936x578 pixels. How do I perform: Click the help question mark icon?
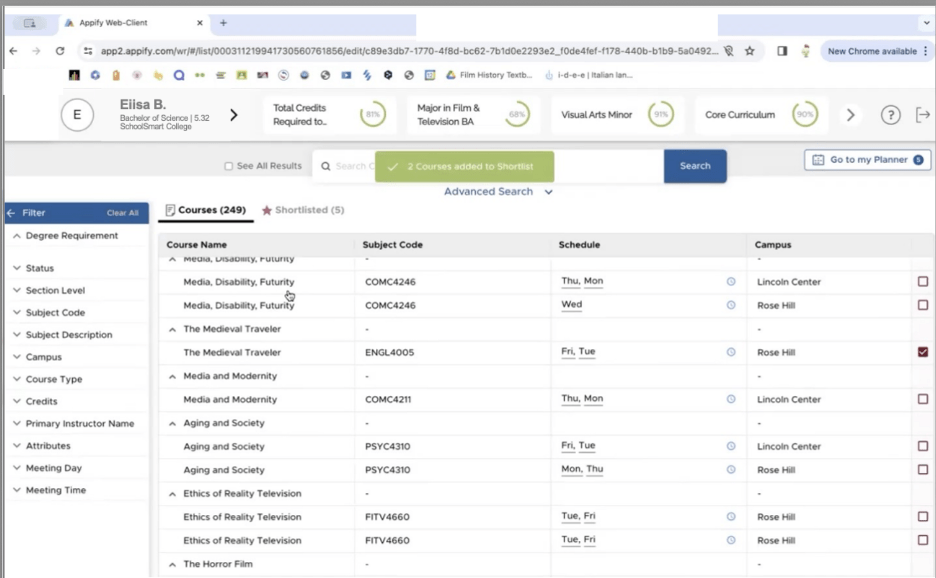[x=890, y=115]
